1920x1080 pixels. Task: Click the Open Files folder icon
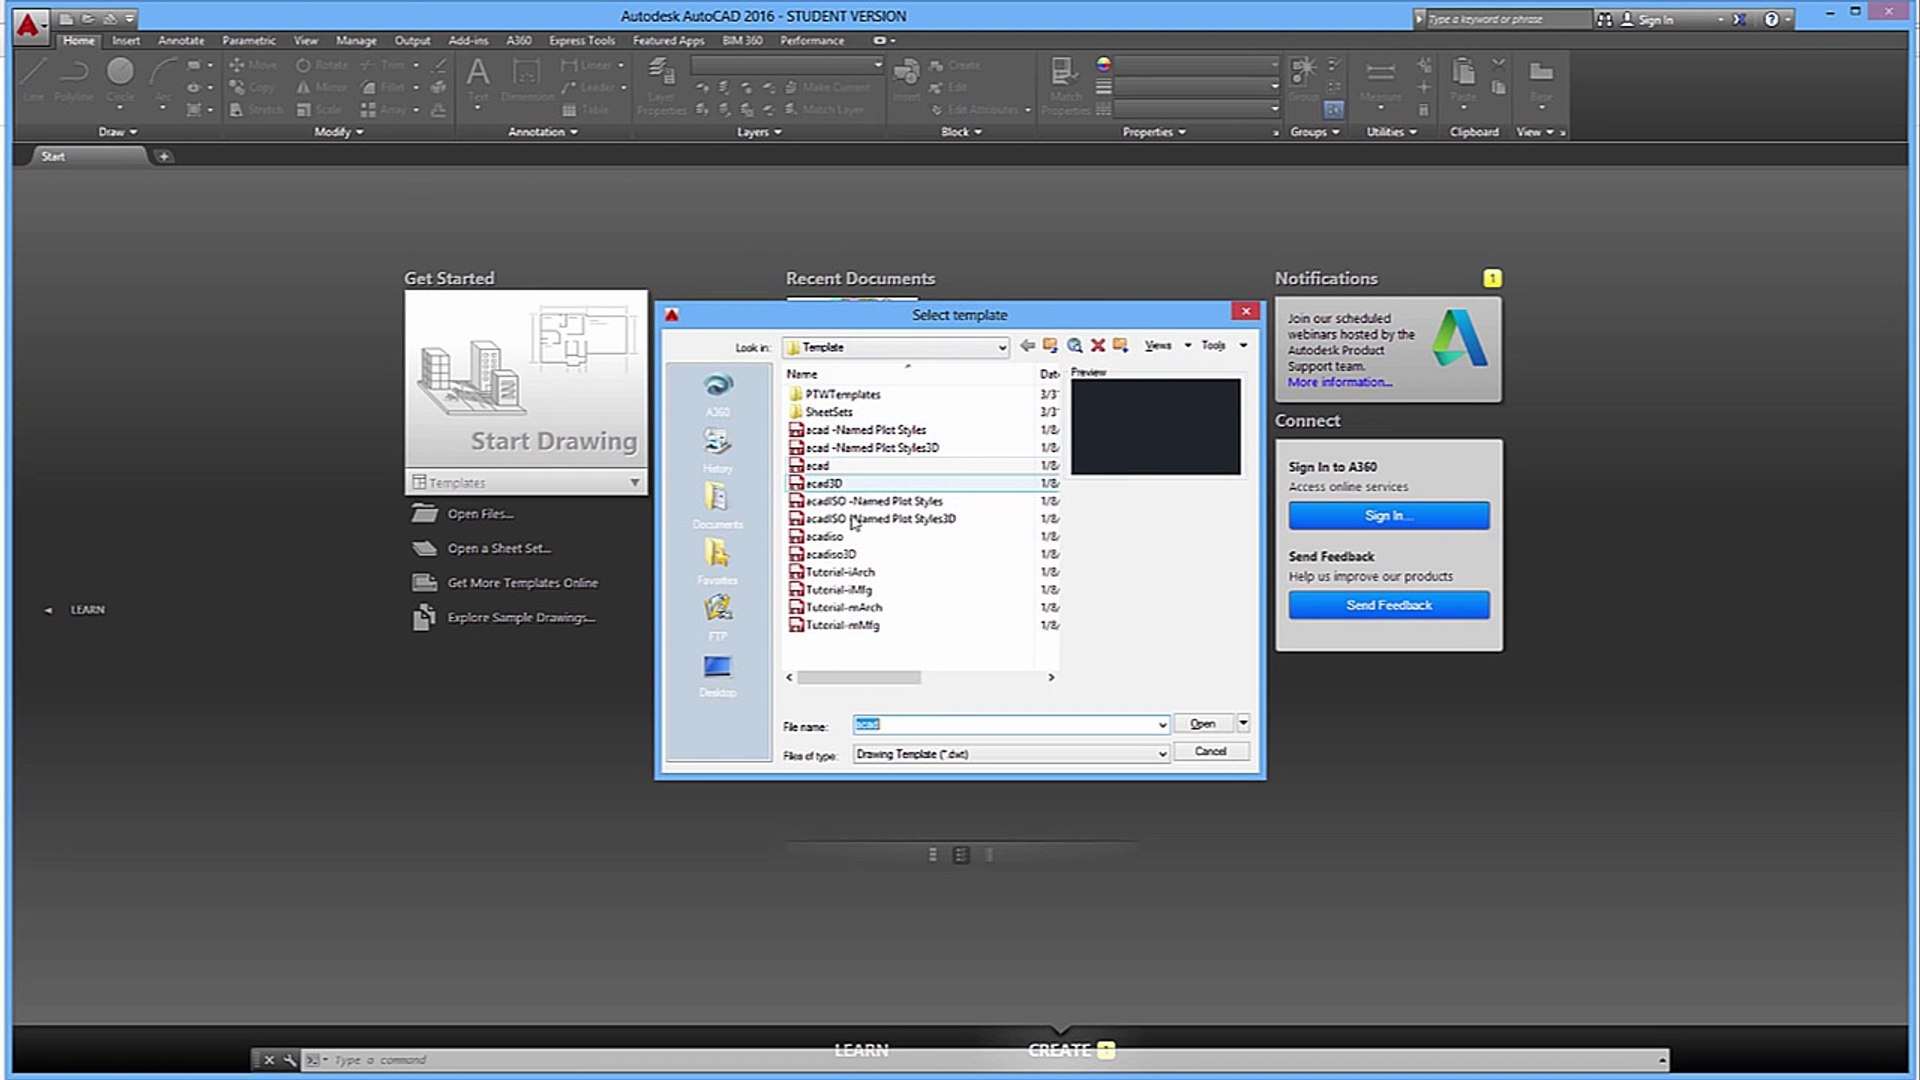pyautogui.click(x=425, y=514)
